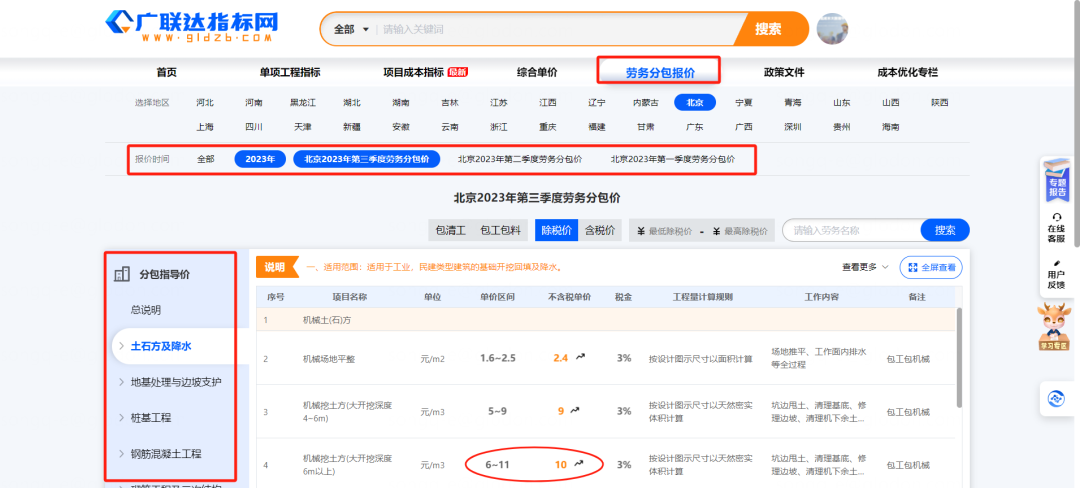Image resolution: width=1080 pixels, height=488 pixels.
Task: Click trend arrow beside price 10
Action: 577,465
